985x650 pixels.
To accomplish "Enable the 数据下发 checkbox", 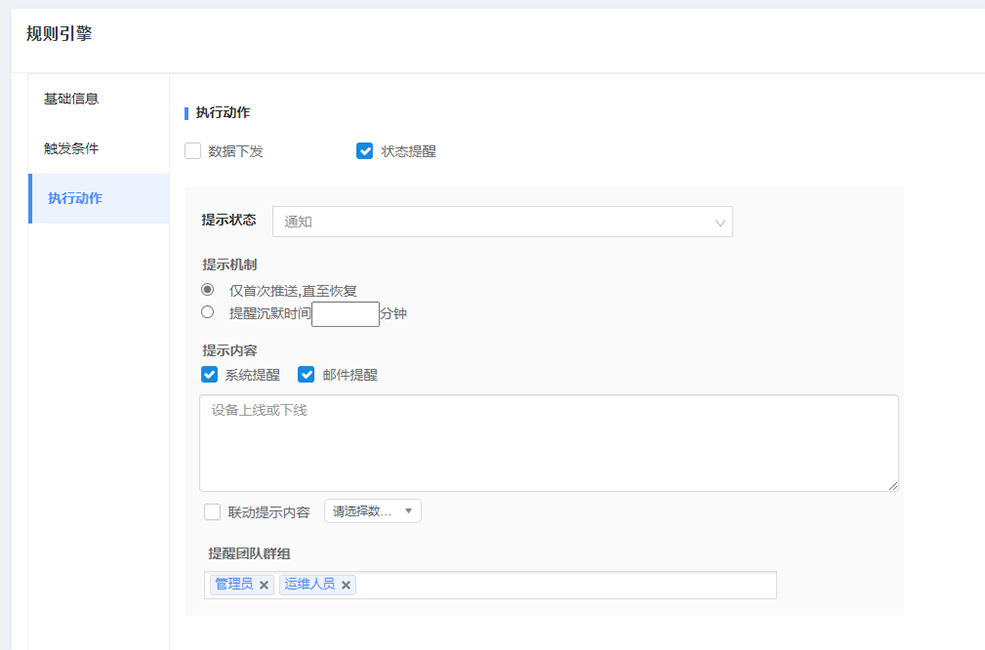I will pyautogui.click(x=193, y=152).
